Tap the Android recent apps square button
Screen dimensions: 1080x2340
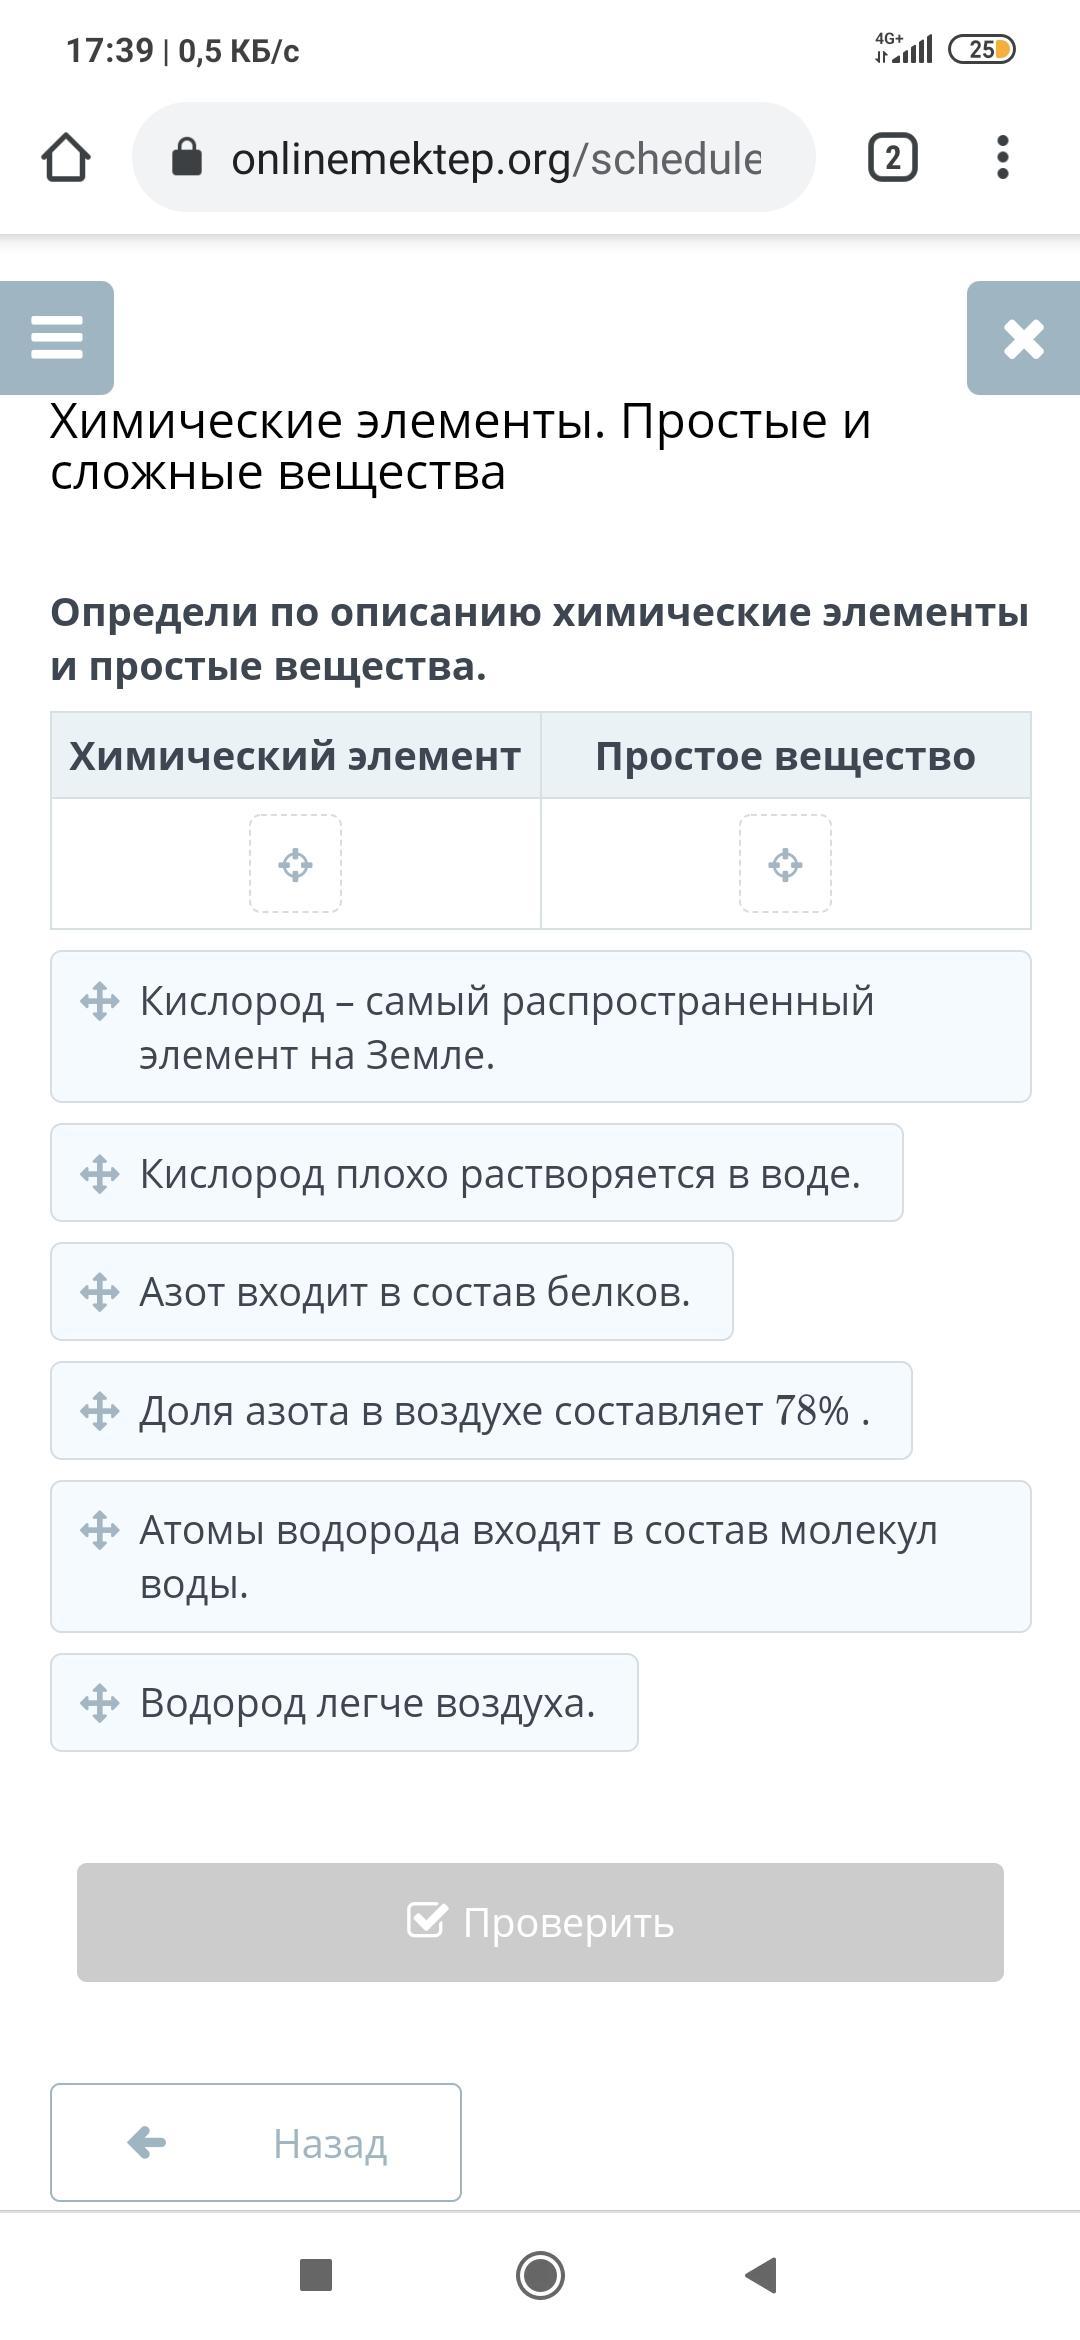pyautogui.click(x=316, y=2275)
